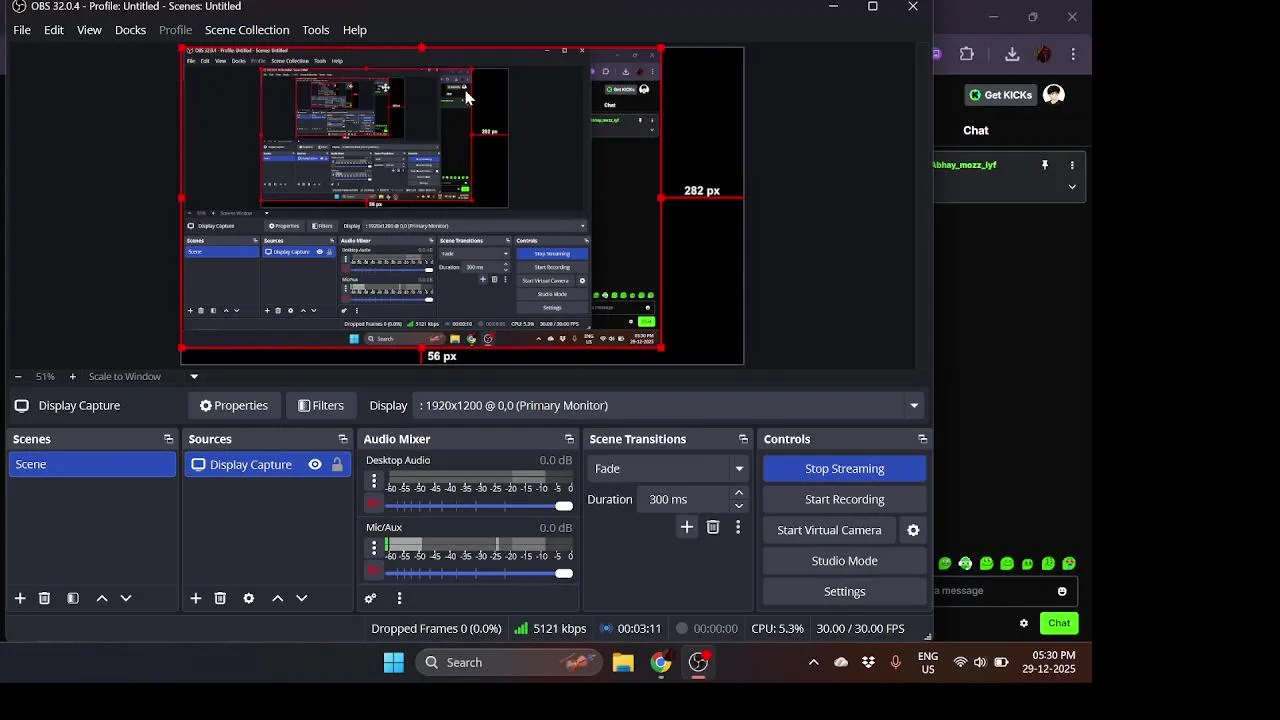The width and height of the screenshot is (1280, 720).
Task: Pop out the Sources dock
Action: (343, 439)
